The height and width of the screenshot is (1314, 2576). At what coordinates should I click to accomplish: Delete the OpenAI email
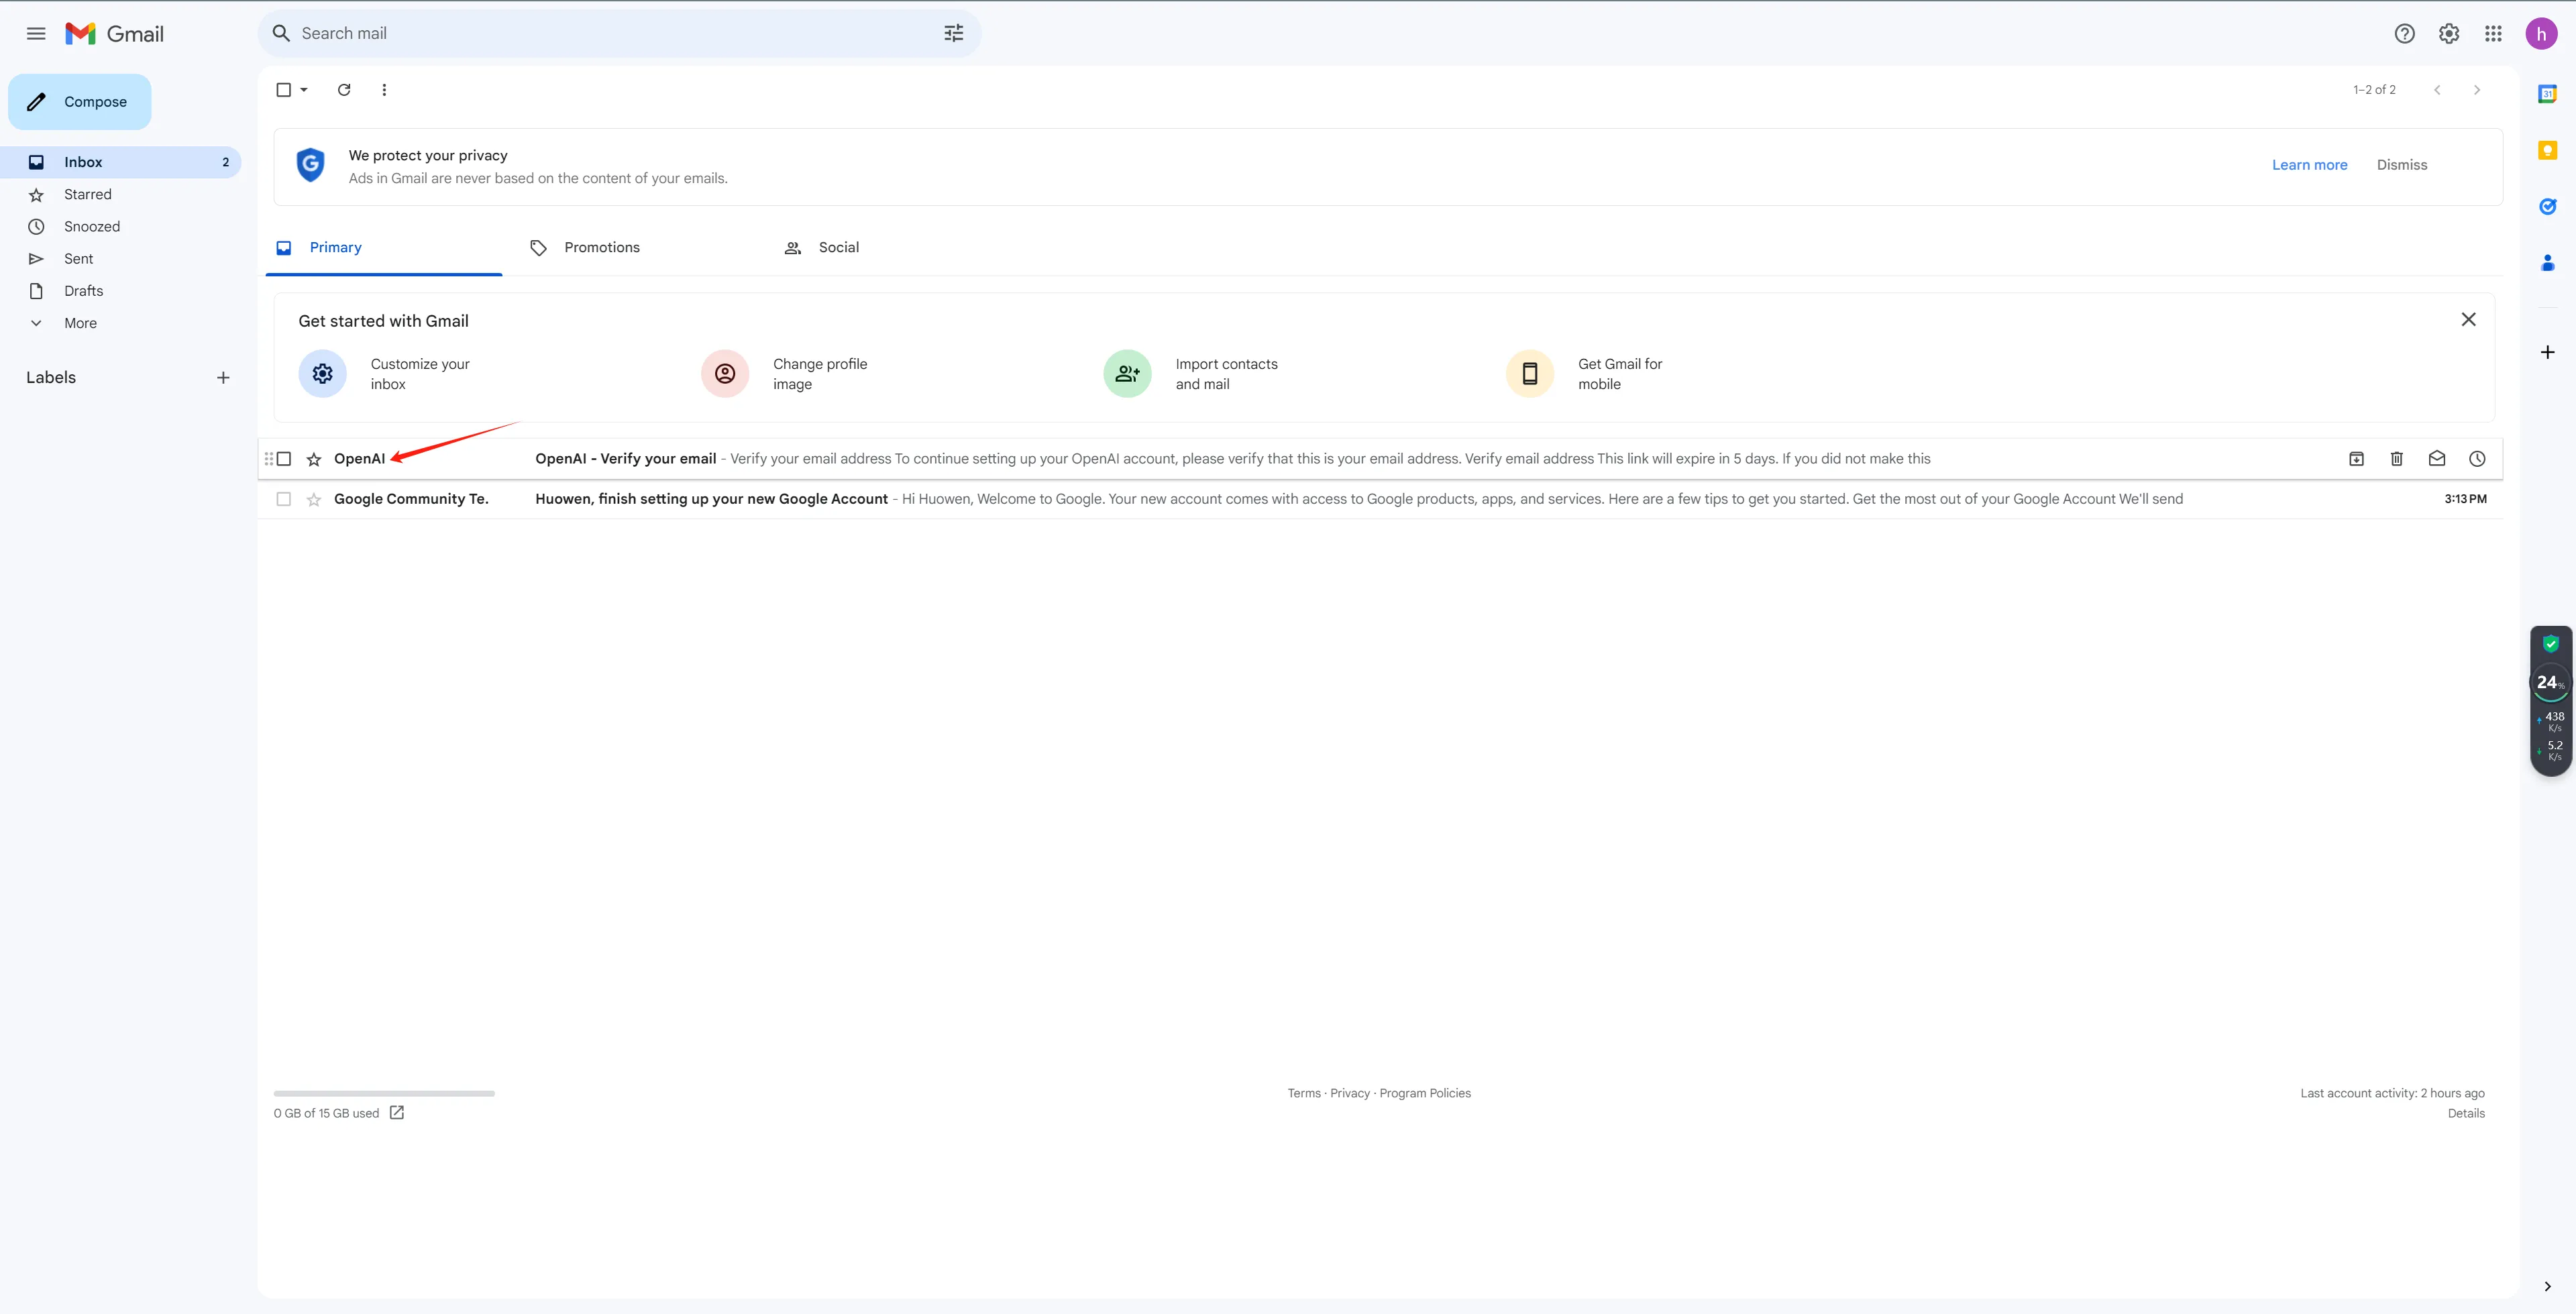pos(2396,459)
